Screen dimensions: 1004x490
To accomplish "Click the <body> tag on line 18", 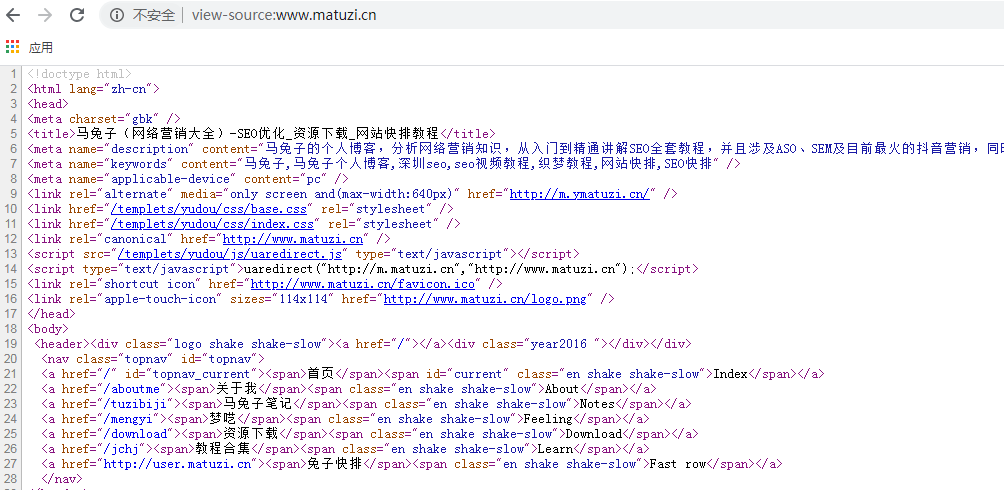I will click(48, 329).
